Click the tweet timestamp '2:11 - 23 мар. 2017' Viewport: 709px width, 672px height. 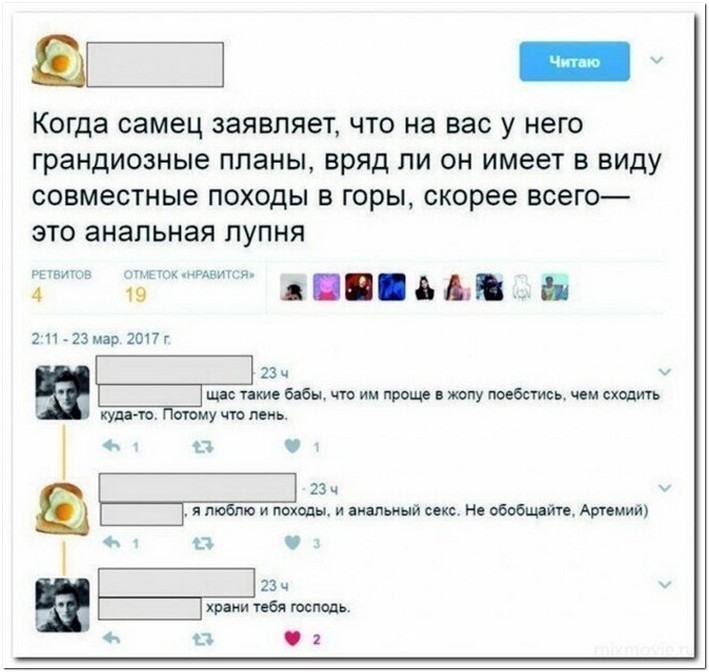pos(101,339)
